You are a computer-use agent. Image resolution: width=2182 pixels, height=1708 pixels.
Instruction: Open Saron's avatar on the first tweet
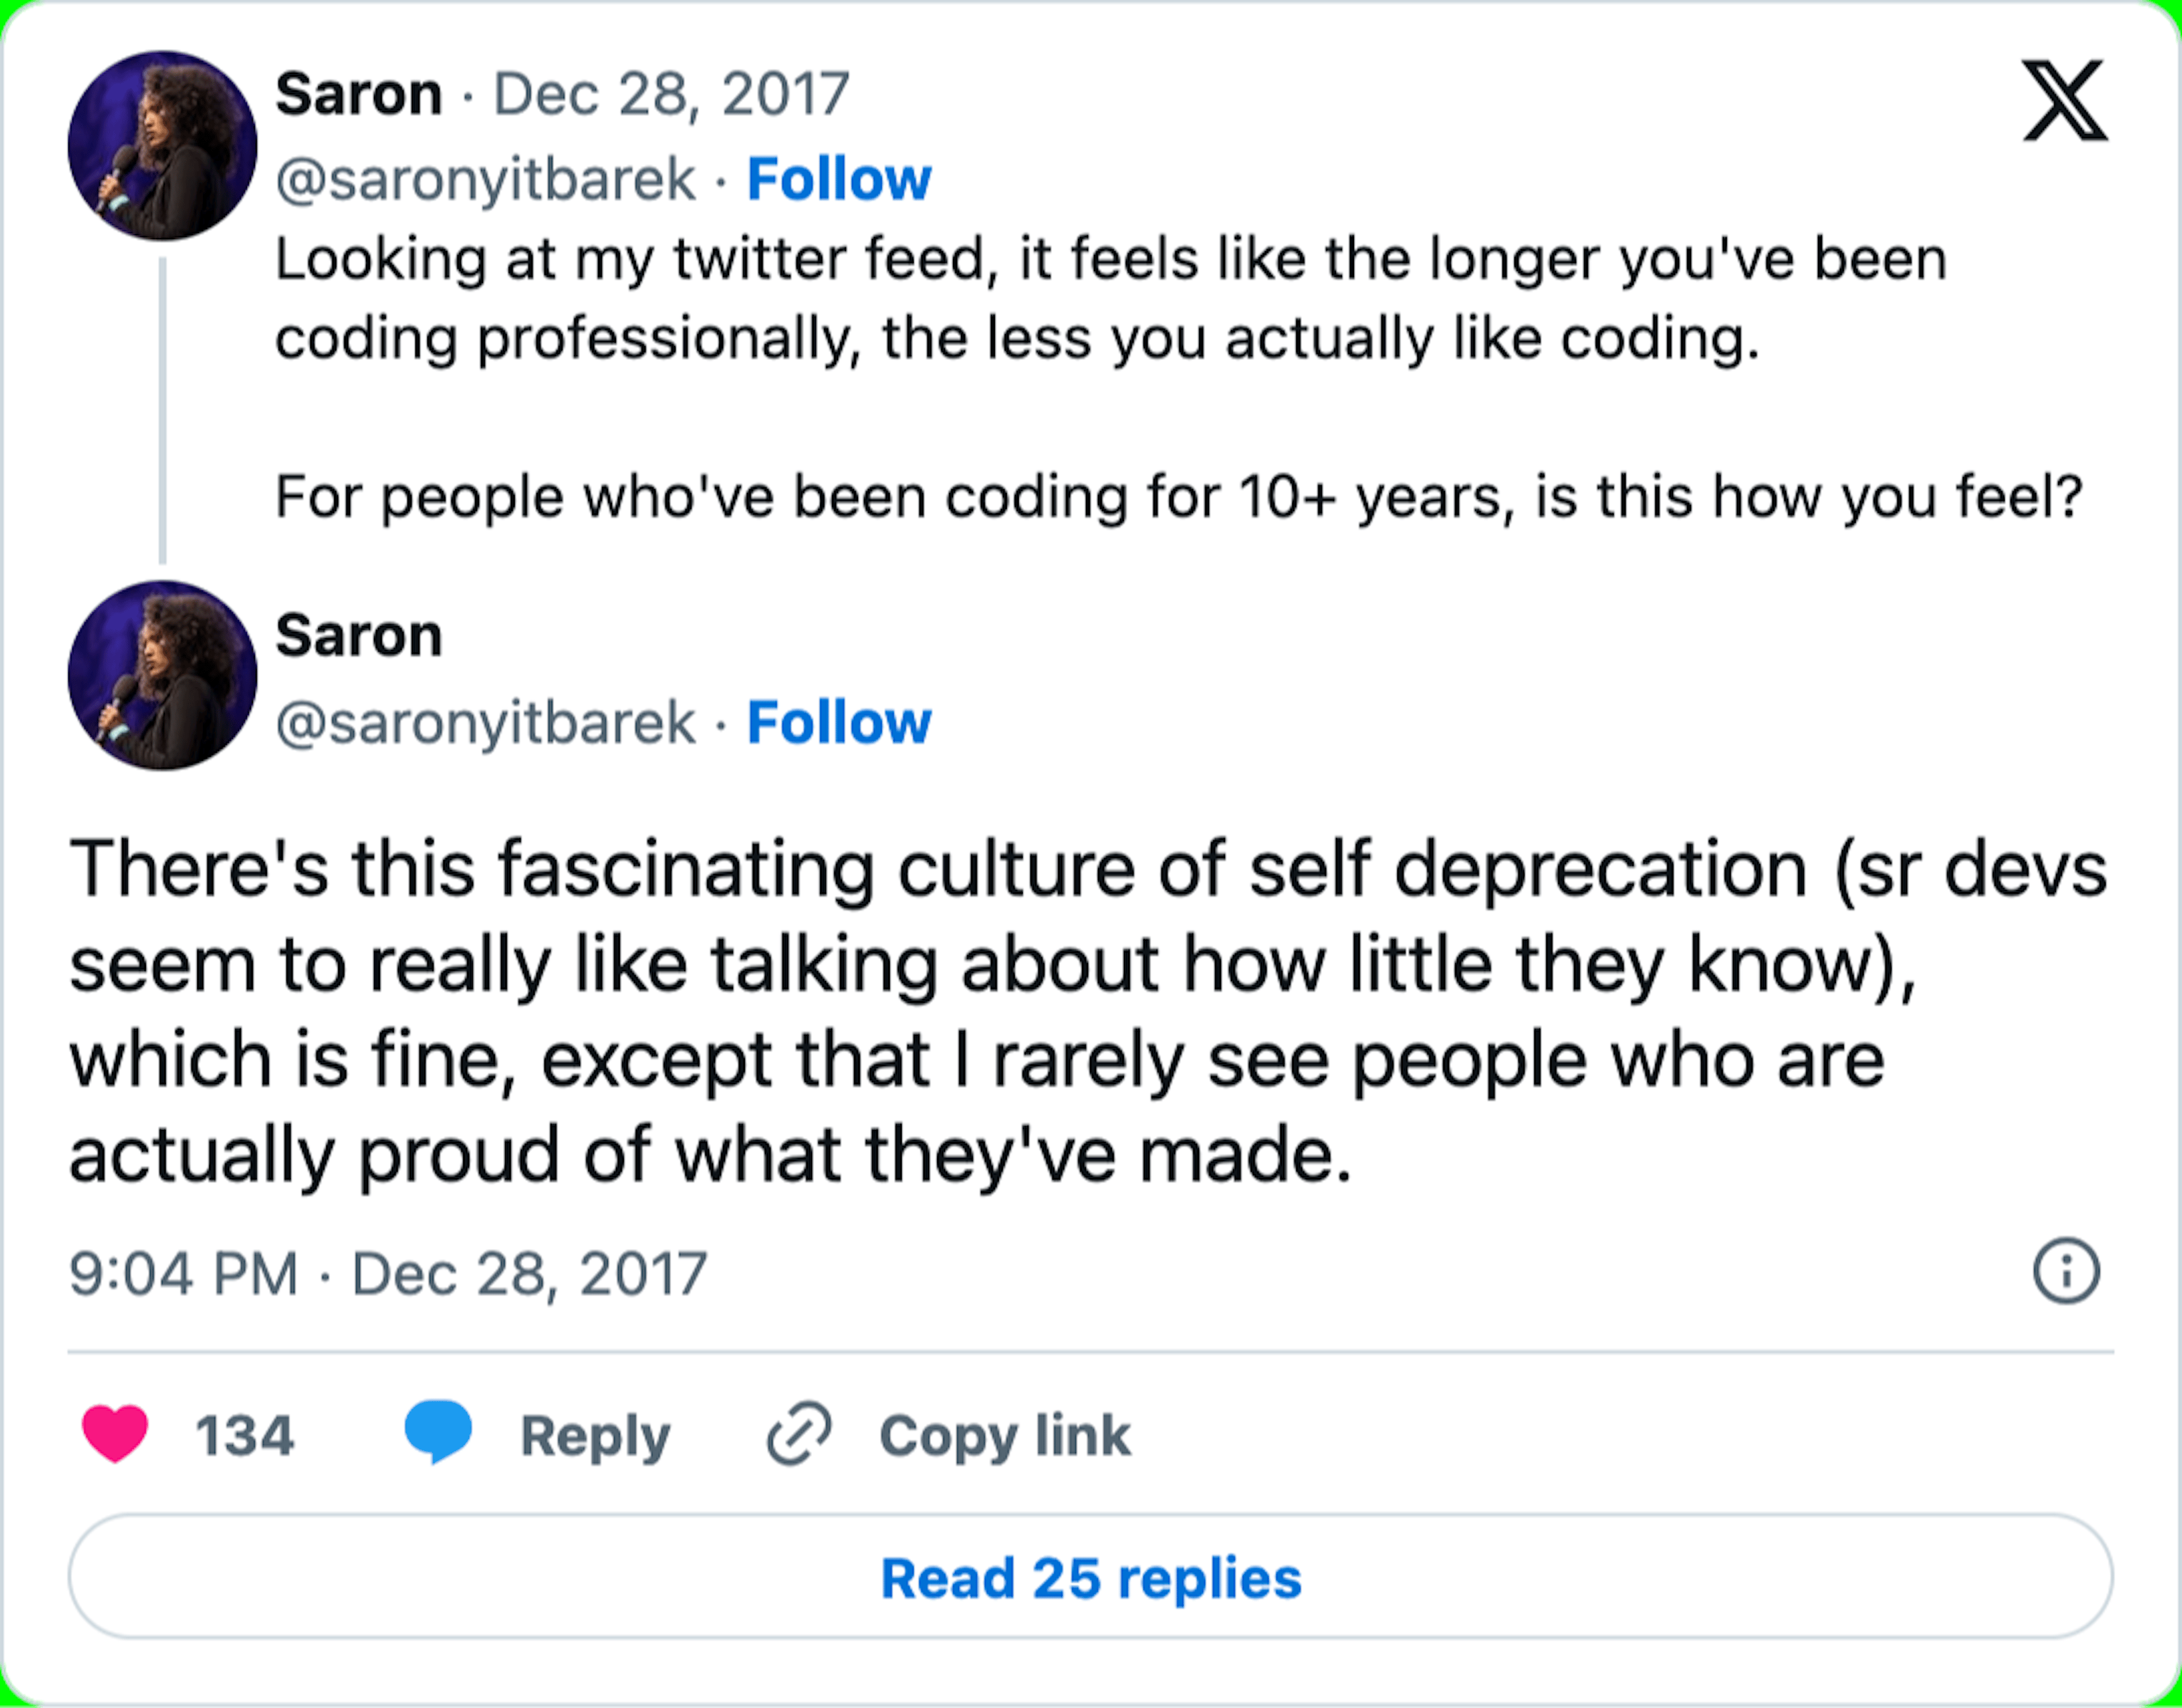coord(162,146)
